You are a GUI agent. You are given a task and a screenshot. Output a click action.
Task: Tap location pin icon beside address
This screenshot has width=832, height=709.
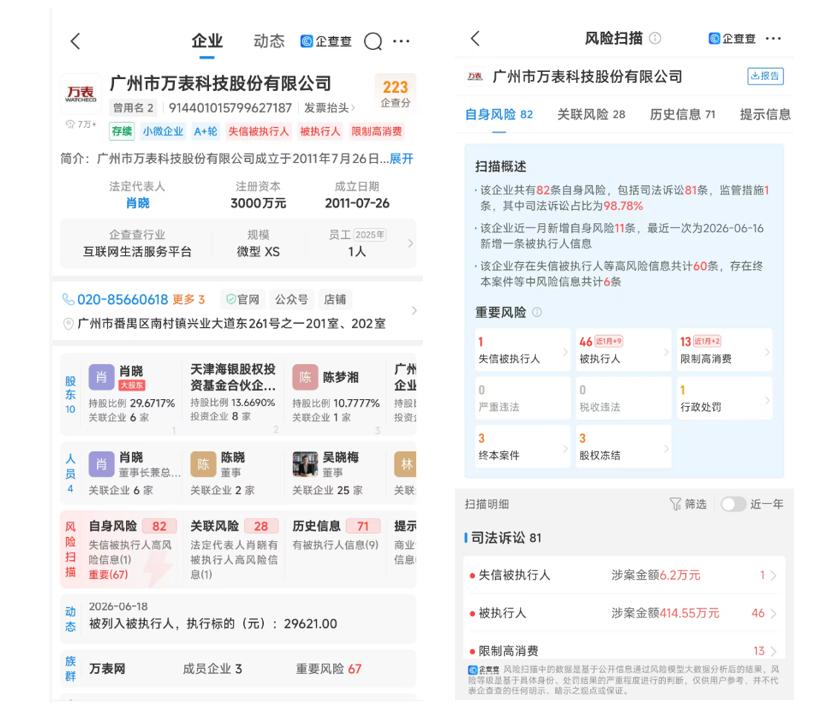pos(68,324)
